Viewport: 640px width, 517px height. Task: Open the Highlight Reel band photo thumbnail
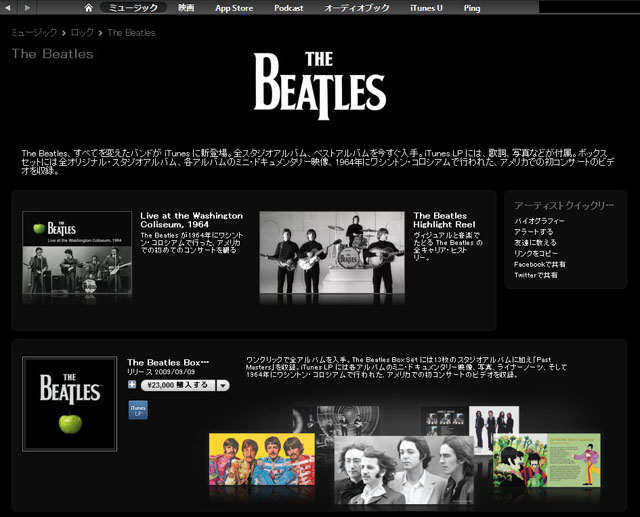(x=332, y=252)
